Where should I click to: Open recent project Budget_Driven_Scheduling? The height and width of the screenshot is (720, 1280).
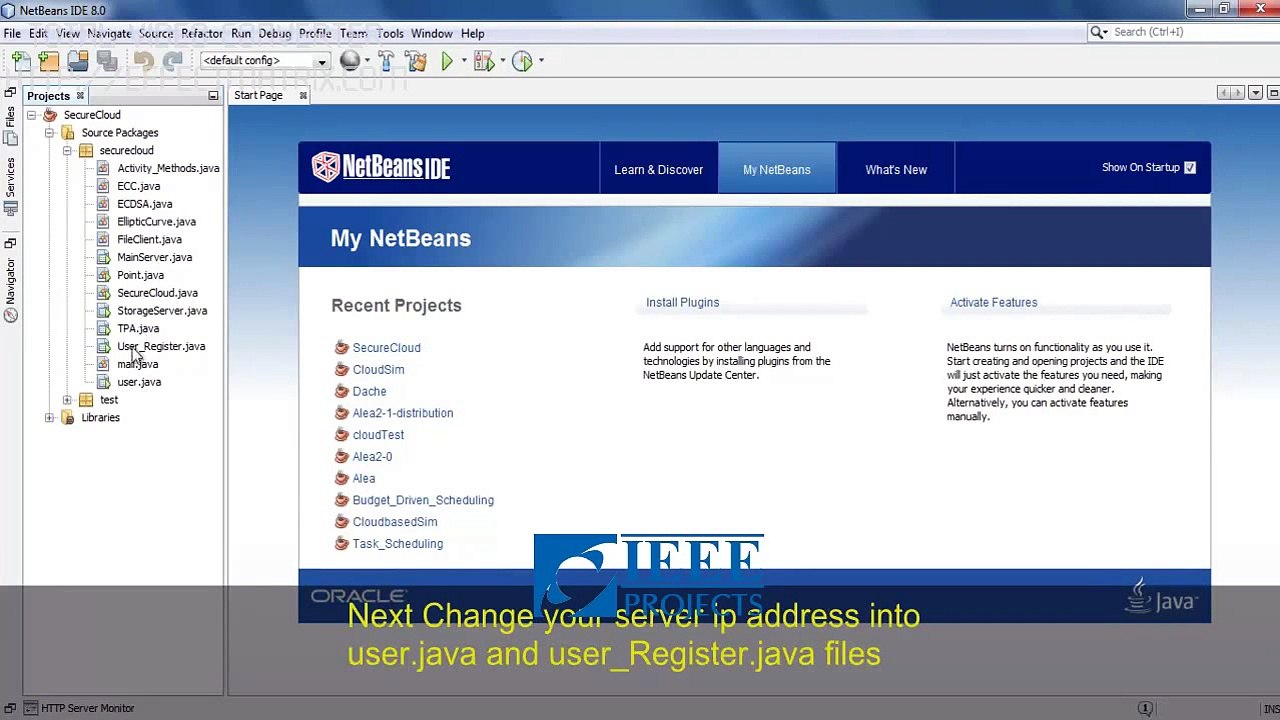[423, 500]
